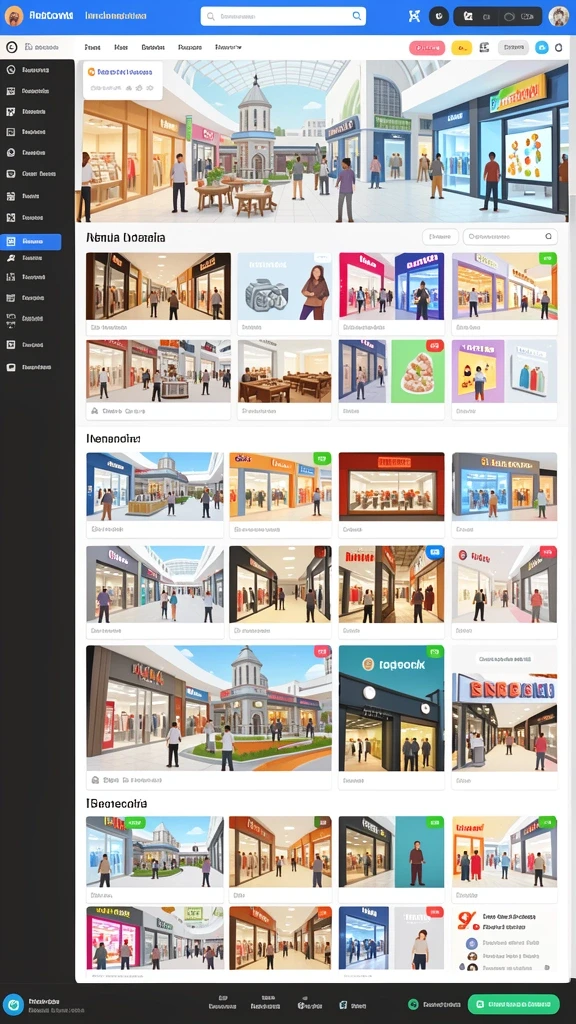Click the yellow pill button in toolbar
This screenshot has height=1024, width=576.
462,48
